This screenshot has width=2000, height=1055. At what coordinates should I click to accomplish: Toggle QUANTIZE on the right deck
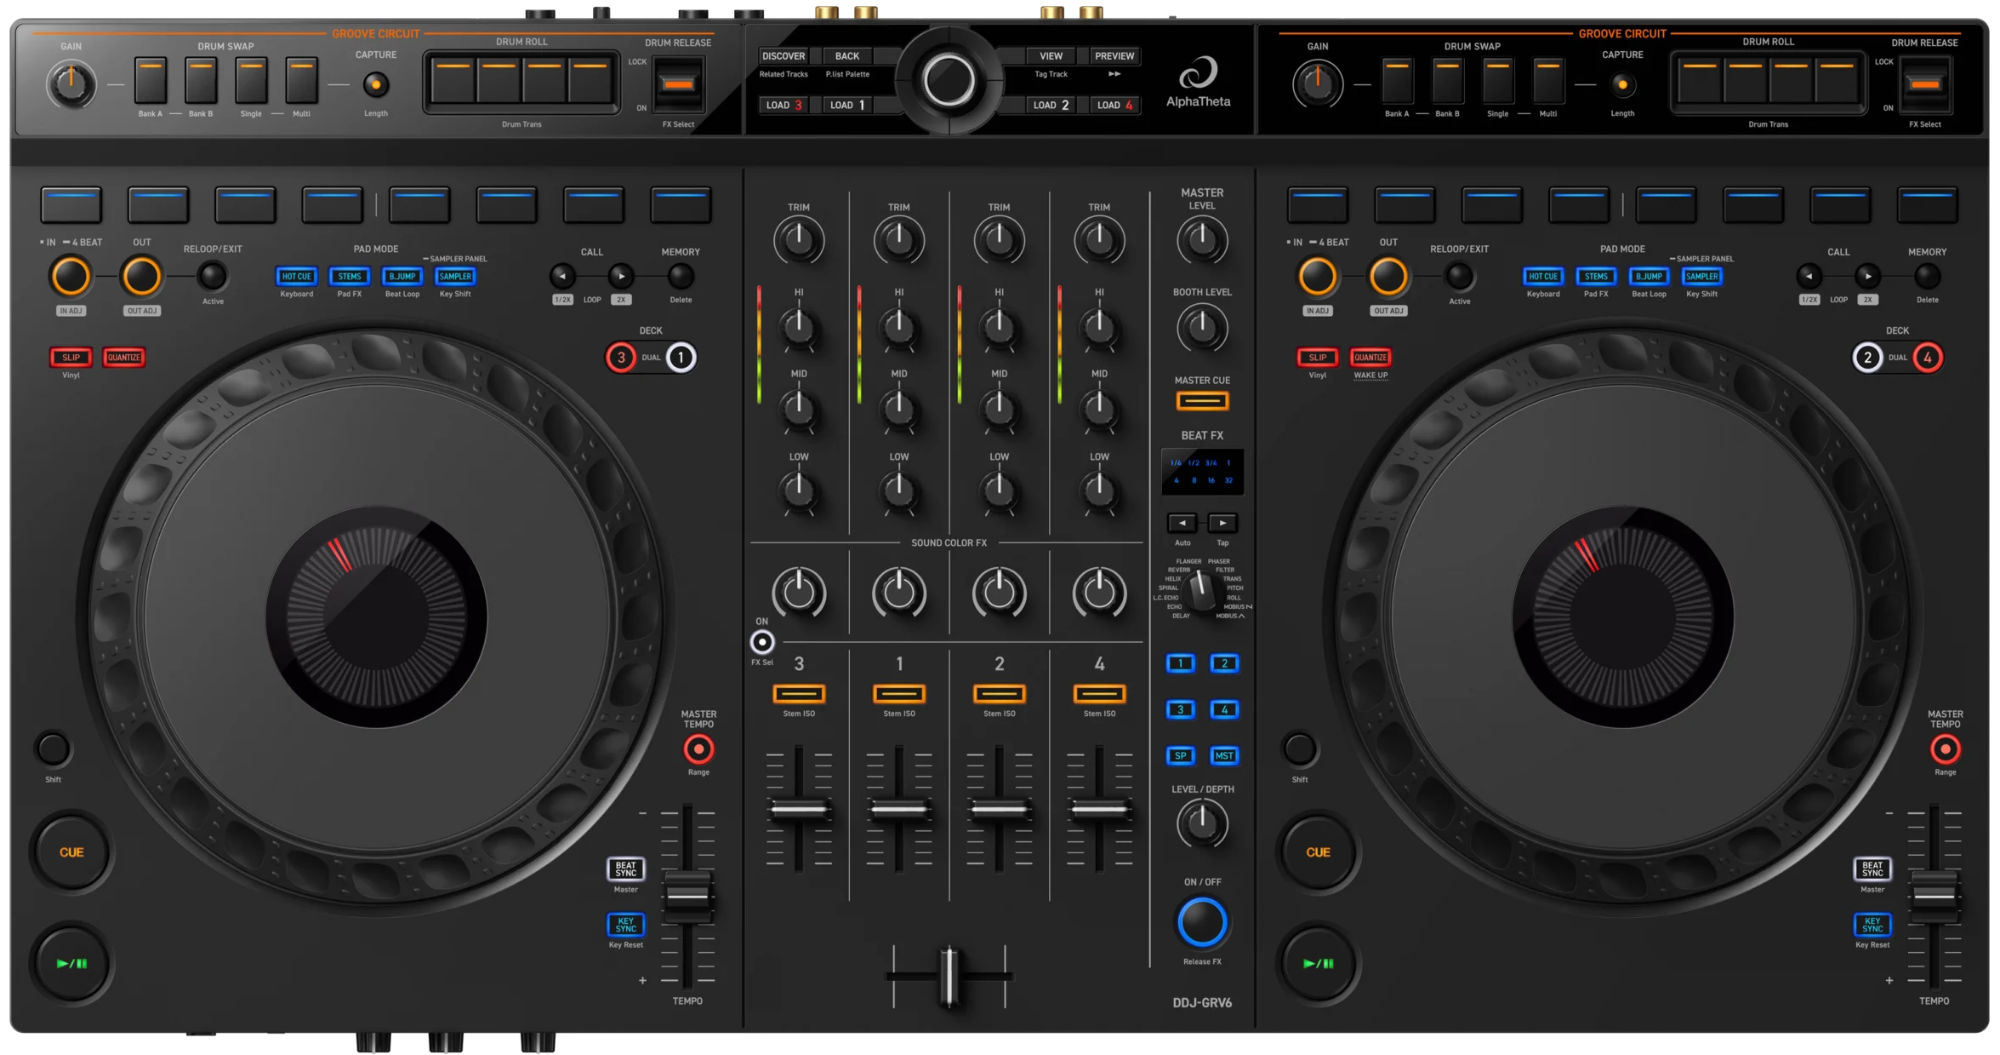click(x=1371, y=357)
